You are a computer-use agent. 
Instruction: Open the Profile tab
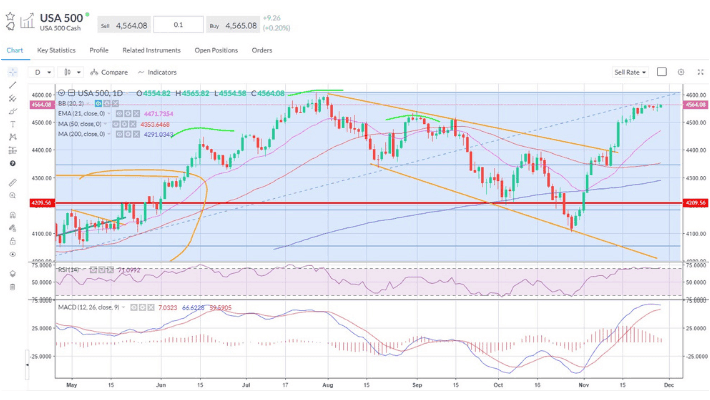99,50
